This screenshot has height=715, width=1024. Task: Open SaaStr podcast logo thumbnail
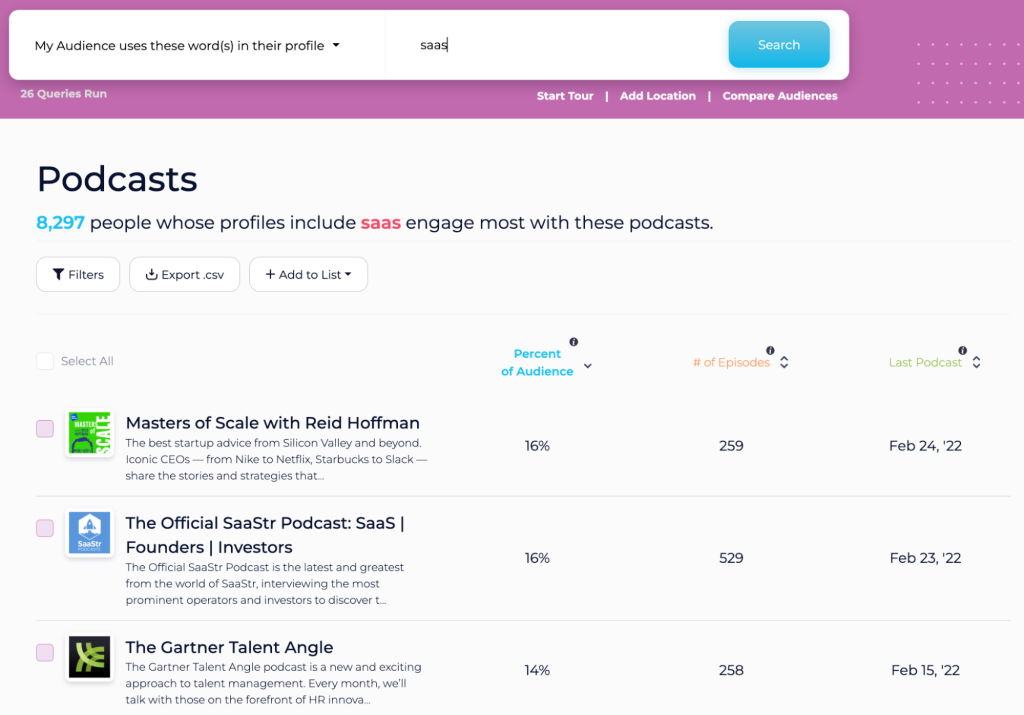pyautogui.click(x=89, y=533)
